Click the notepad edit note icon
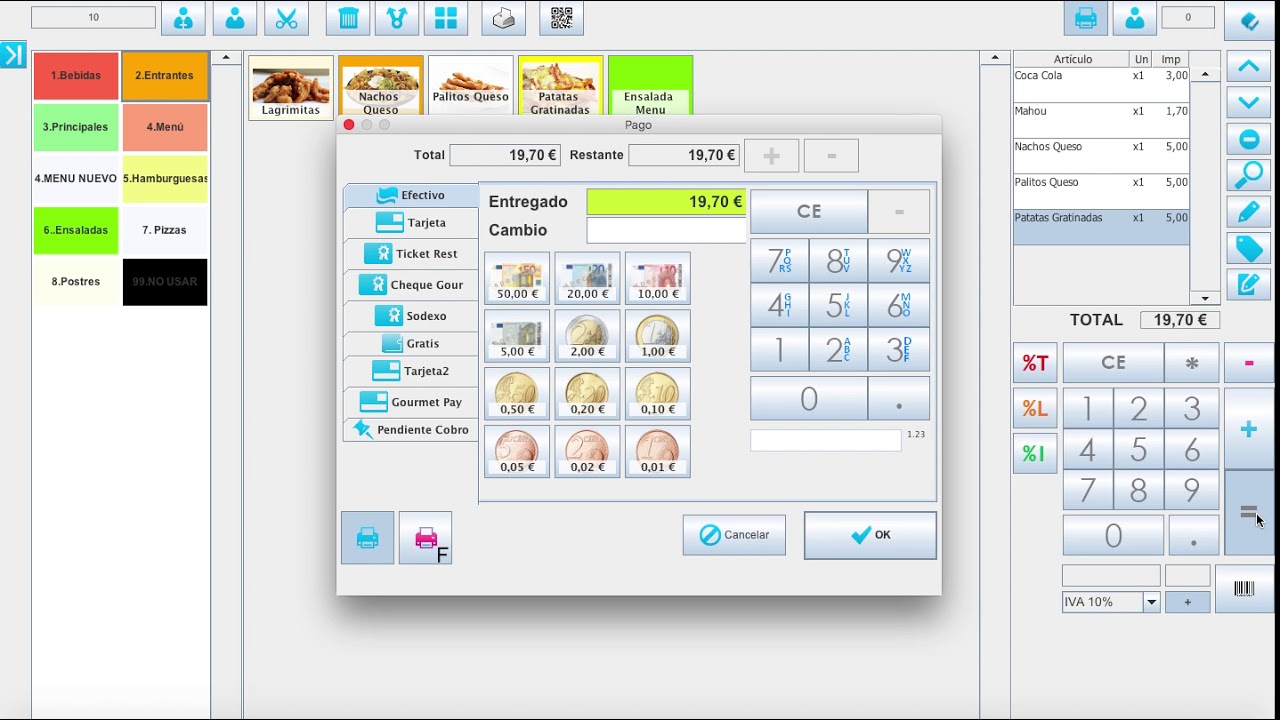The height and width of the screenshot is (720, 1280). tap(1249, 284)
